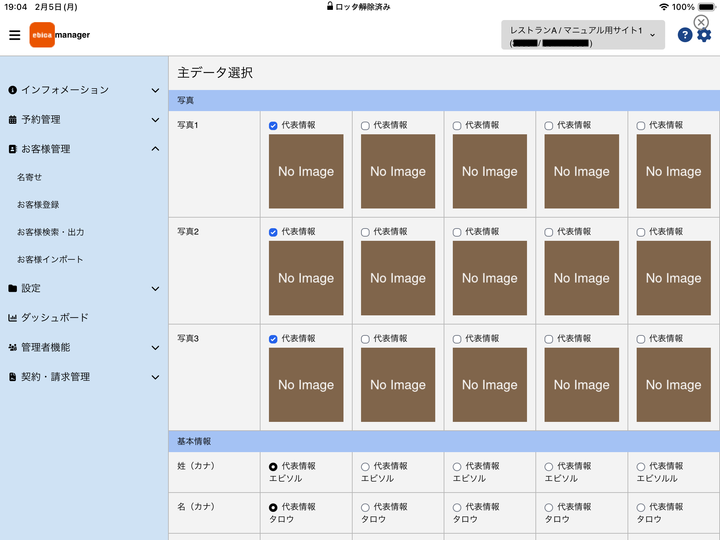The image size is (720, 540).
Task: Click the ebica manager logo
Action: (60, 35)
